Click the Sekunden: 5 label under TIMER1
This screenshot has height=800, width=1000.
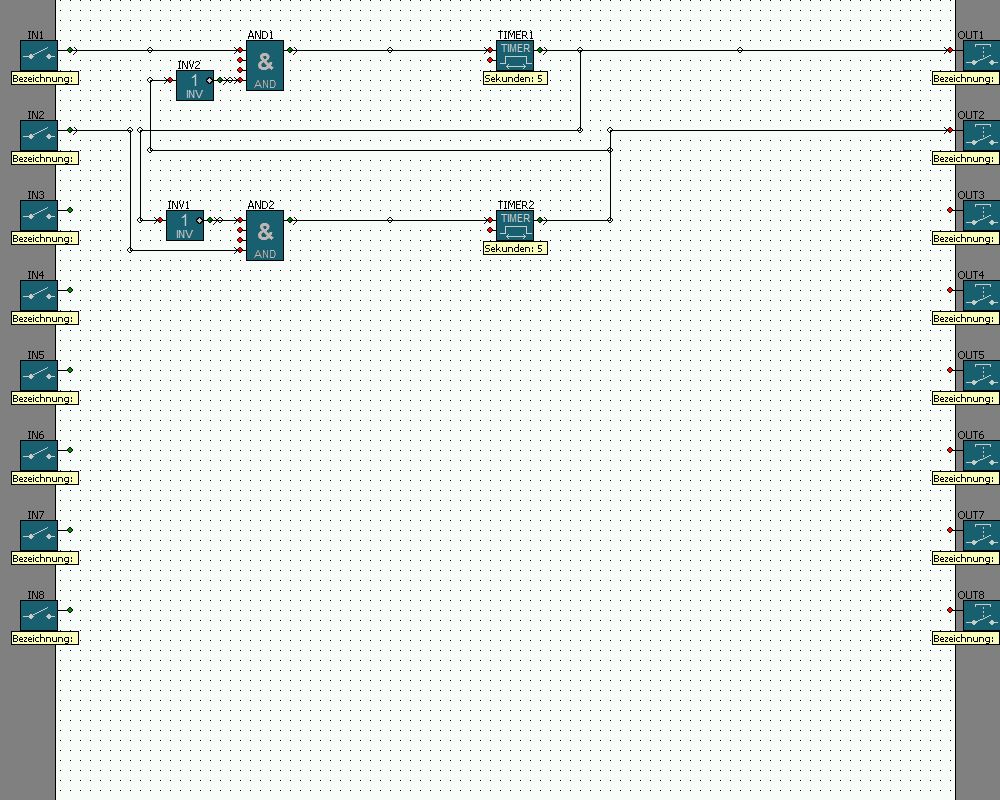coord(515,78)
